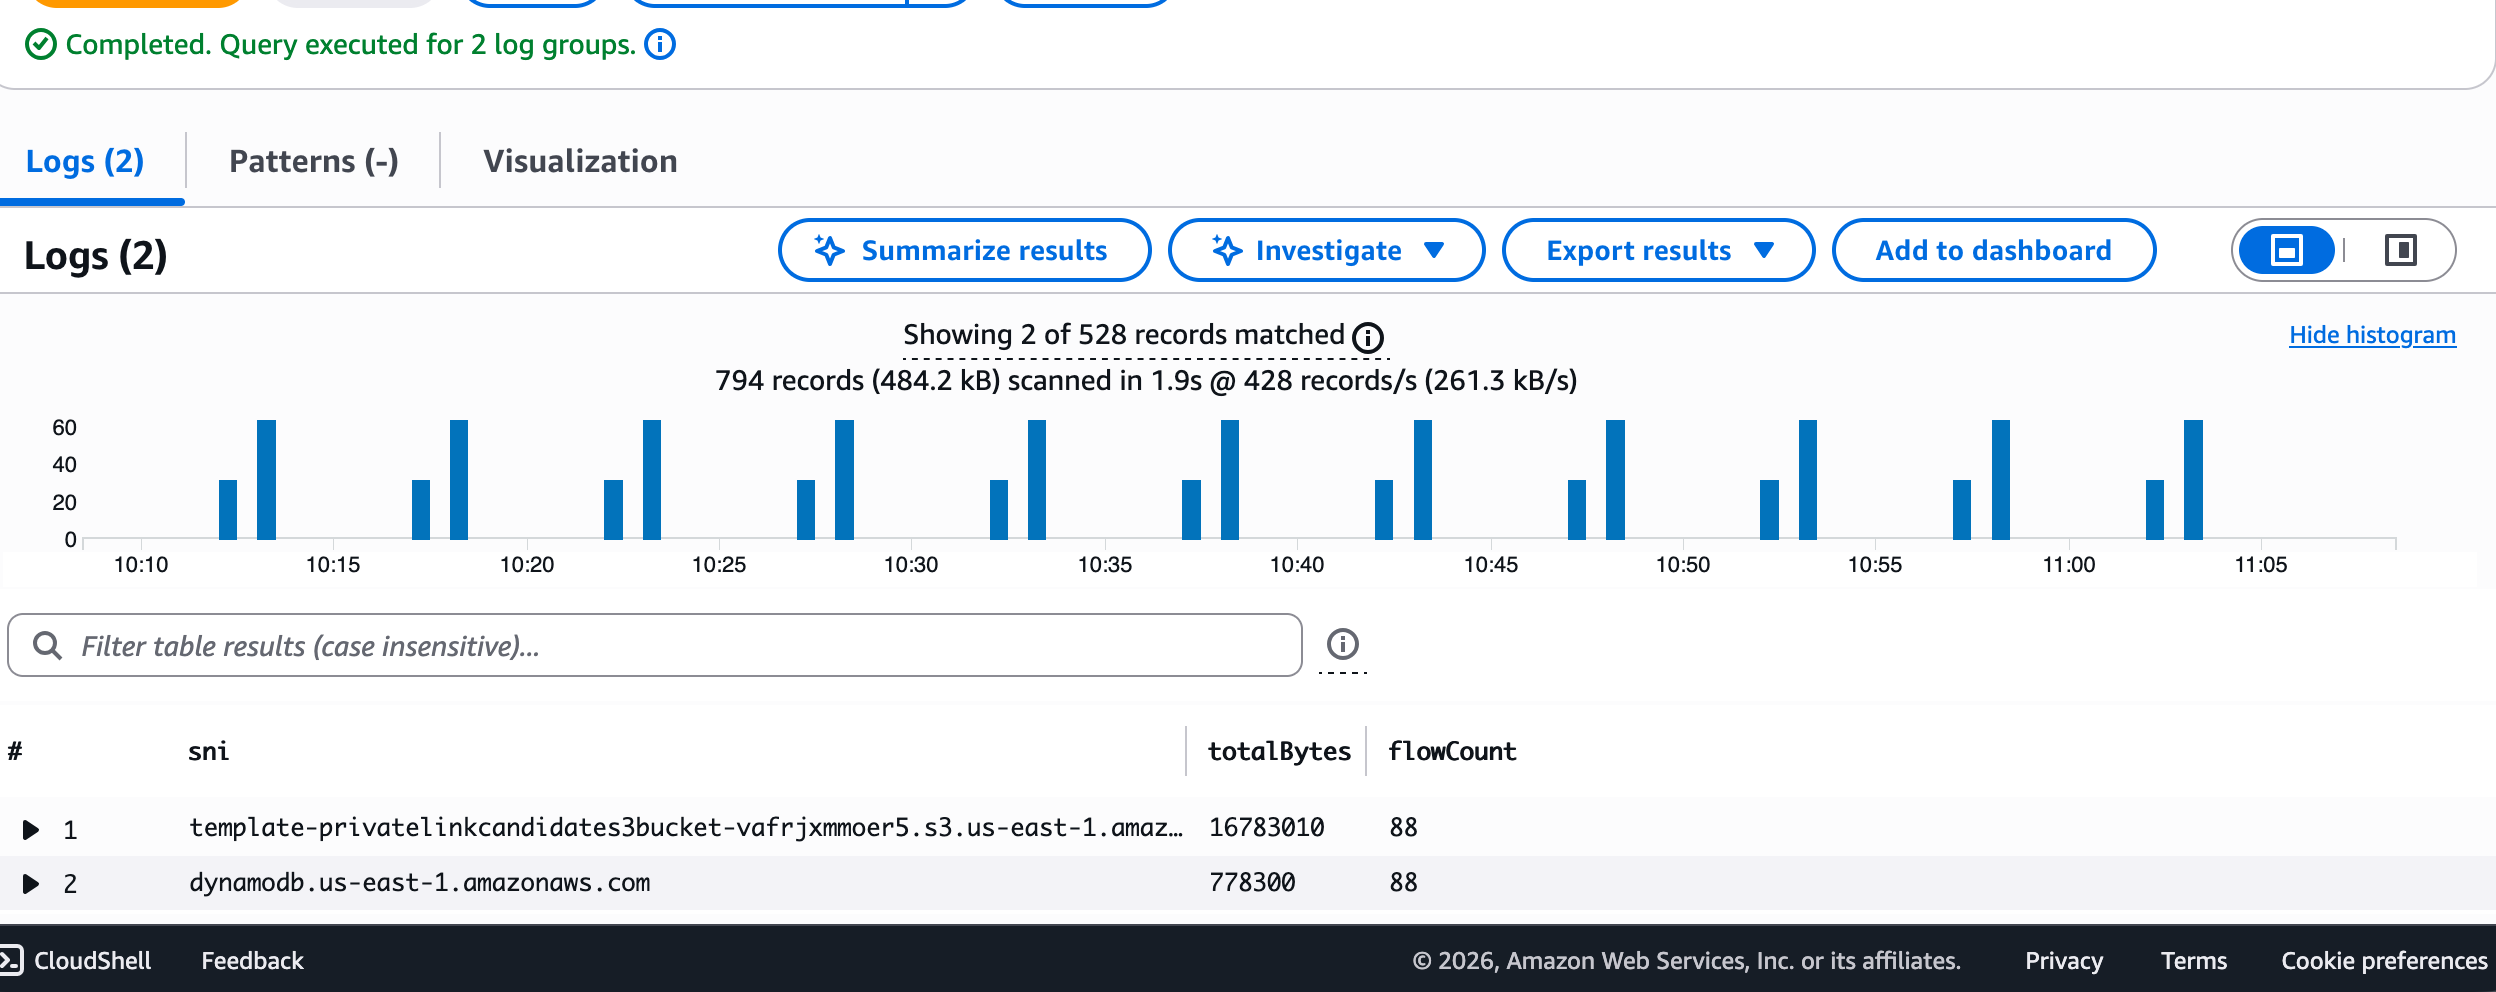Image resolution: width=2496 pixels, height=992 pixels.
Task: Open the Visualization tab
Action: (x=580, y=161)
